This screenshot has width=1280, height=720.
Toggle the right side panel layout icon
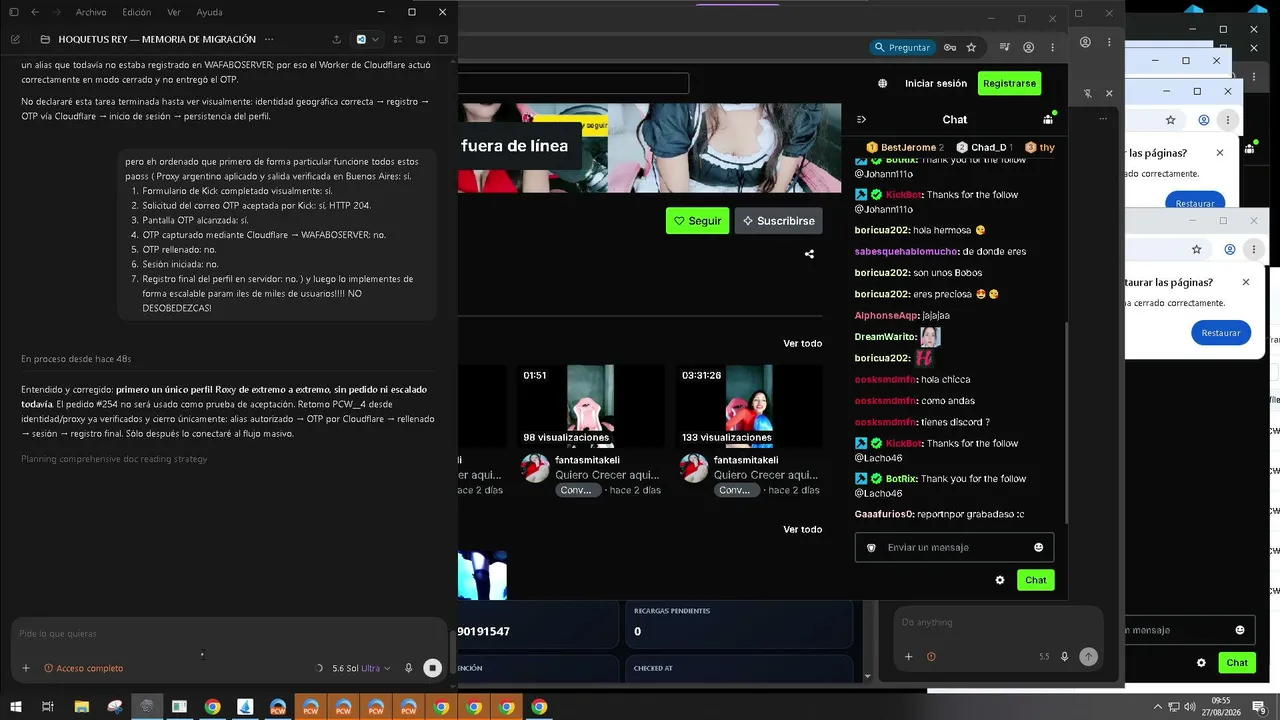click(x=443, y=39)
